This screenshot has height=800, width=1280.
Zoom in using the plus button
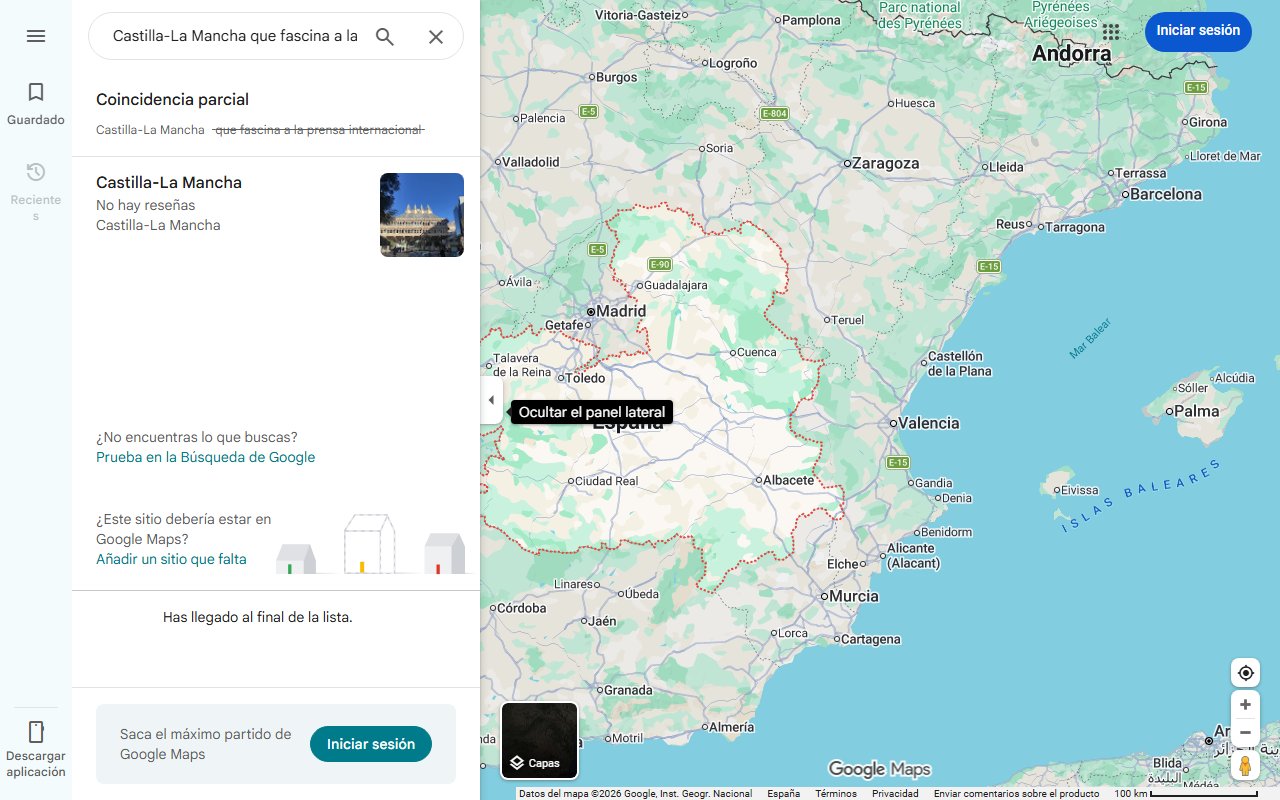click(x=1245, y=704)
